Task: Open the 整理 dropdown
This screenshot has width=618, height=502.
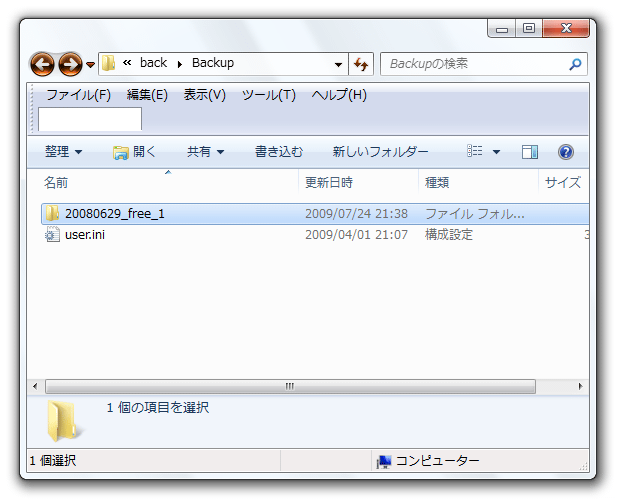Action: click(63, 152)
